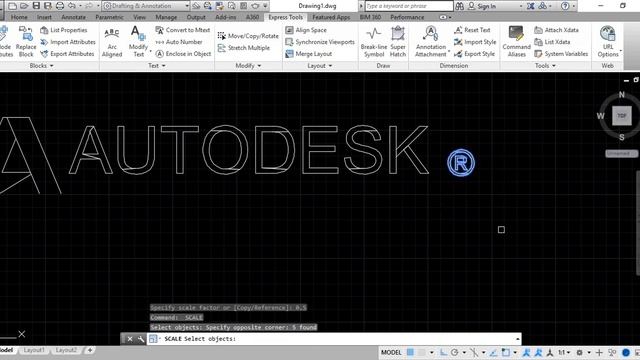Select the Arc Aligned text tool
Screen dimensions: 640x360
click(112, 41)
